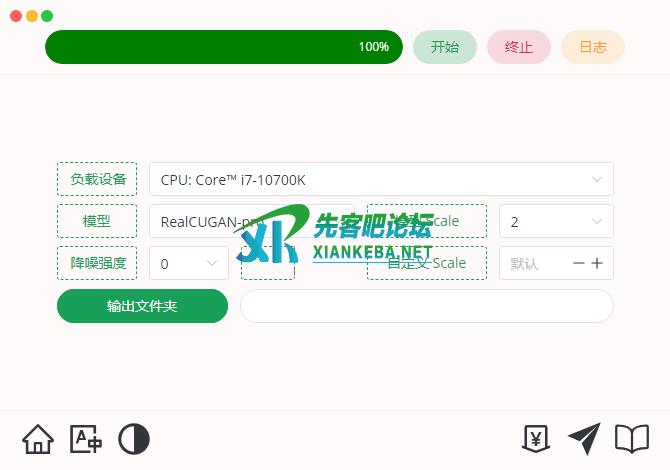Click the paper plane send icon
Screen dimensions: 670x470
click(584, 439)
